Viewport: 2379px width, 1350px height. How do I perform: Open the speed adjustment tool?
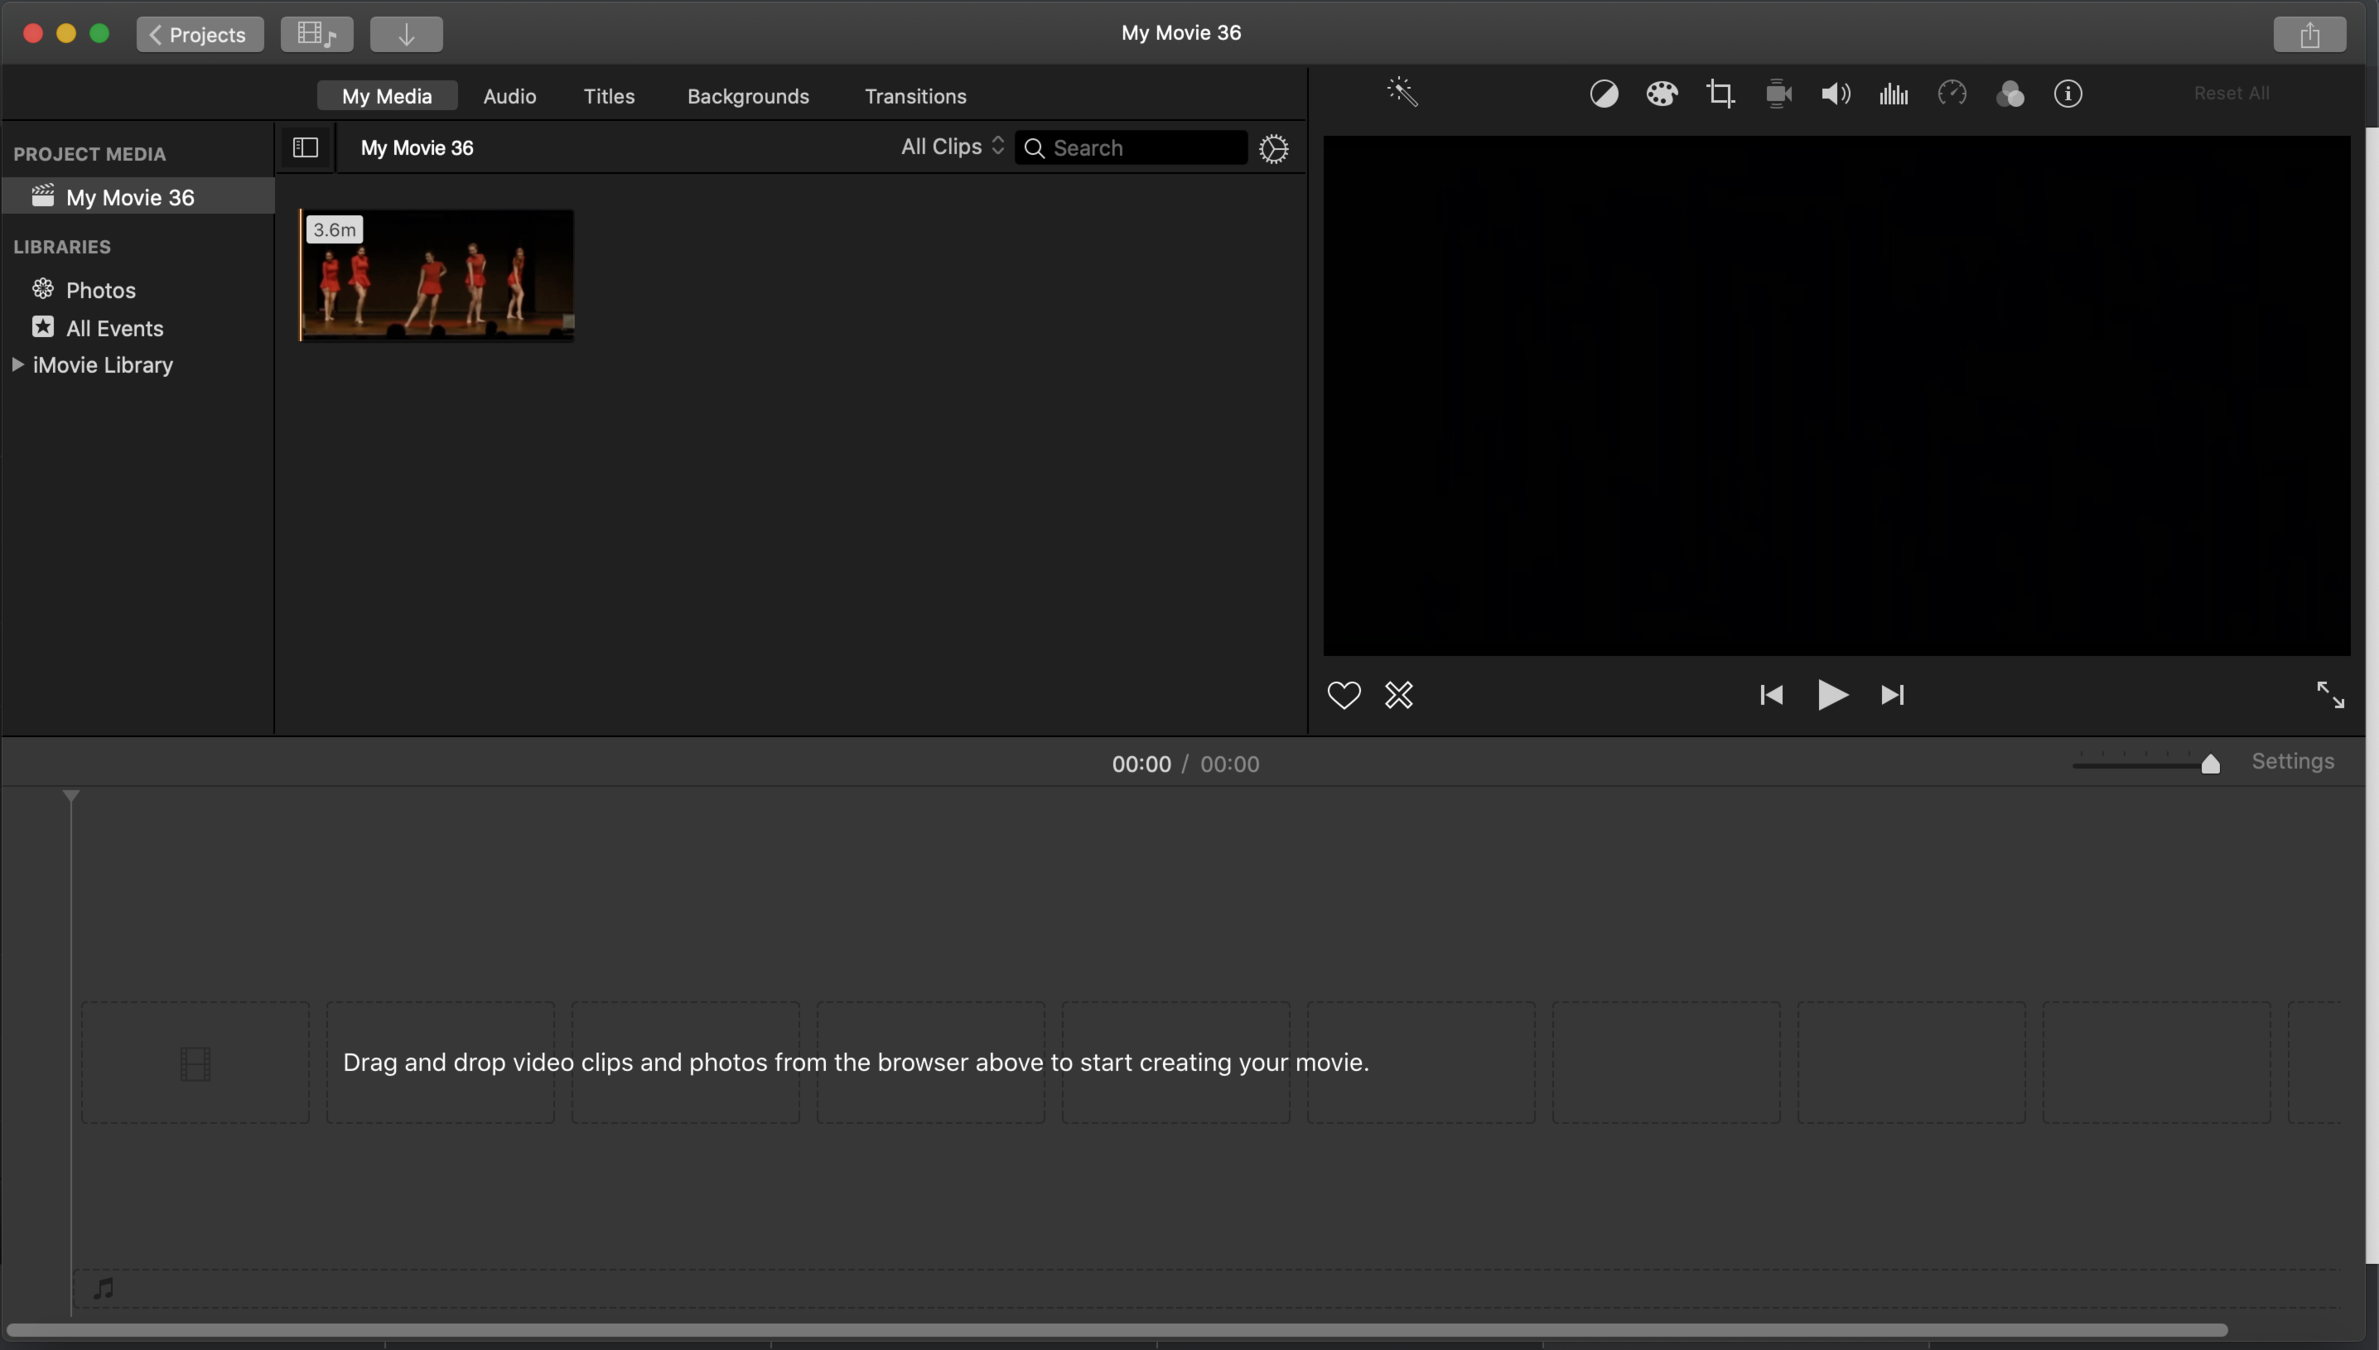click(1951, 94)
